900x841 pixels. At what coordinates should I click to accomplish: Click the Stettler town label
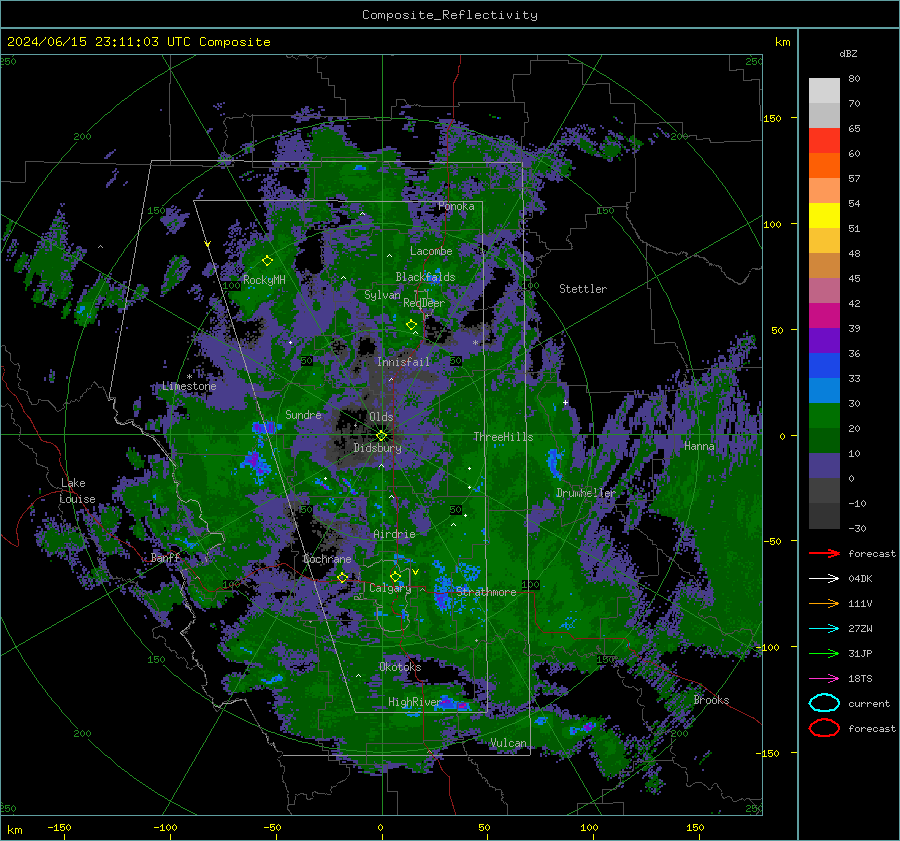(583, 289)
